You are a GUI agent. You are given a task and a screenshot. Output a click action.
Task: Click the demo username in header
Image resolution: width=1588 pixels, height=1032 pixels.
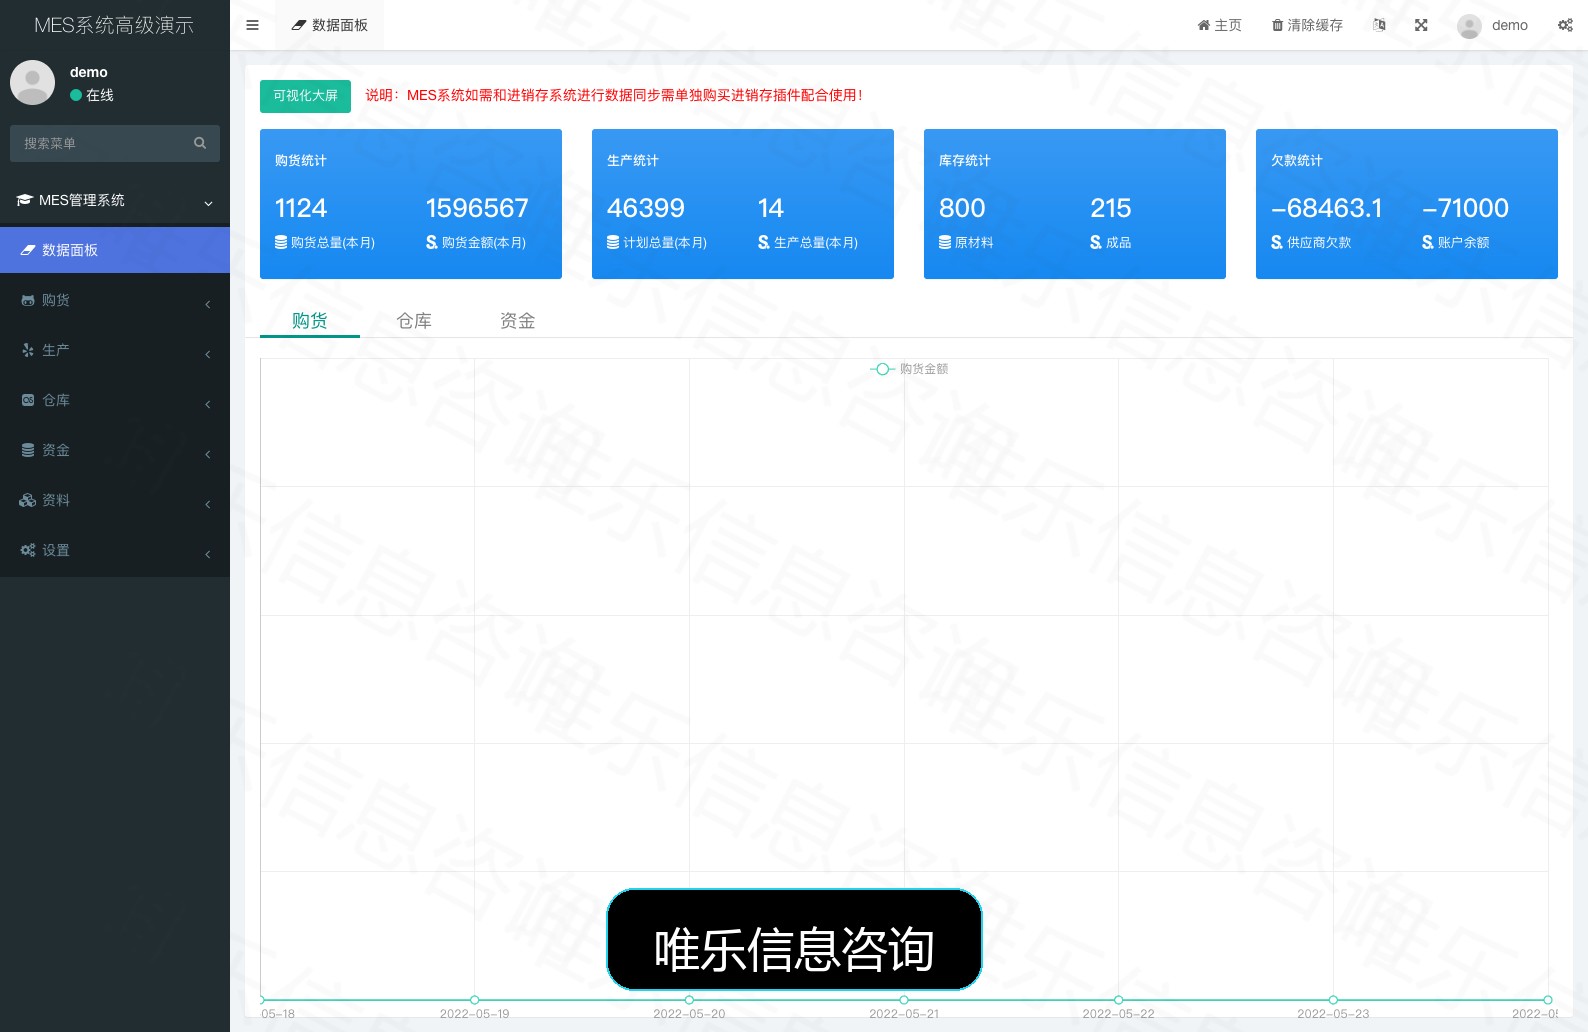(x=1510, y=25)
